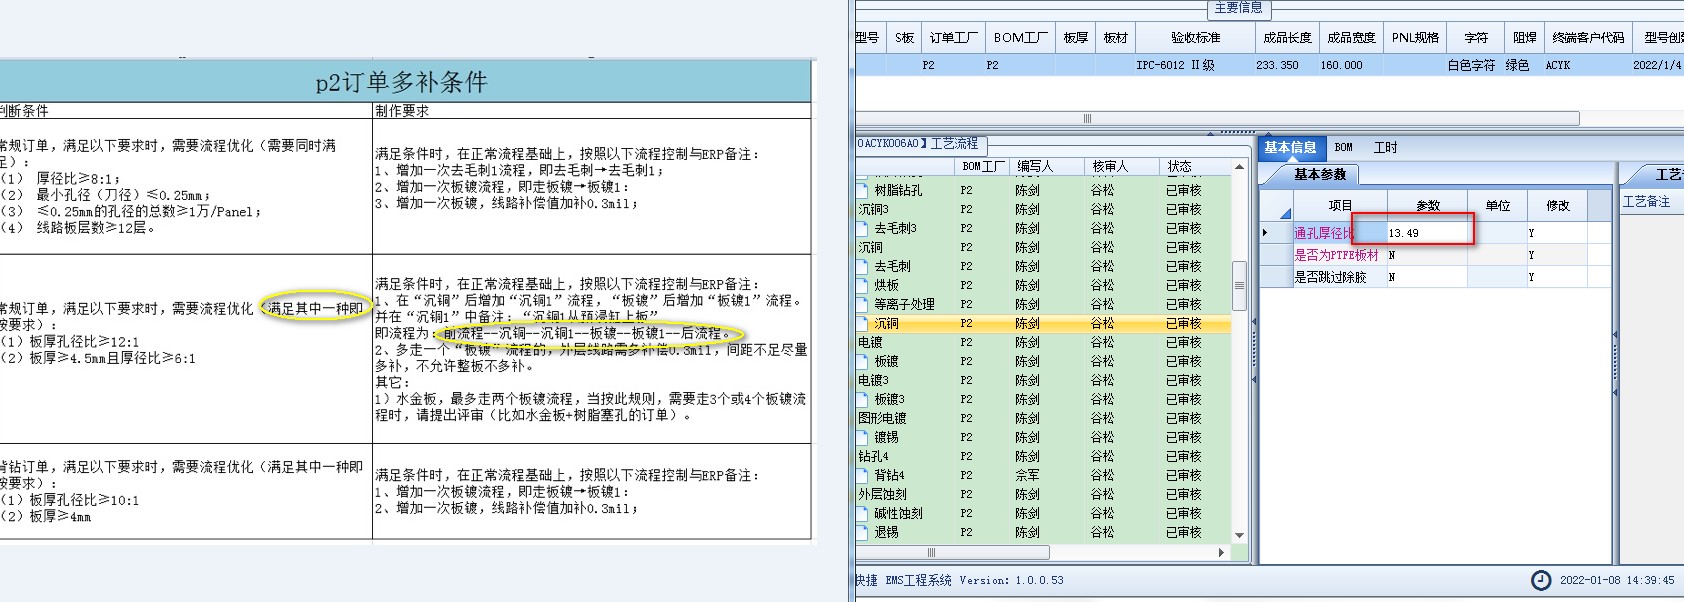Click the 修改 column header

1558,206
